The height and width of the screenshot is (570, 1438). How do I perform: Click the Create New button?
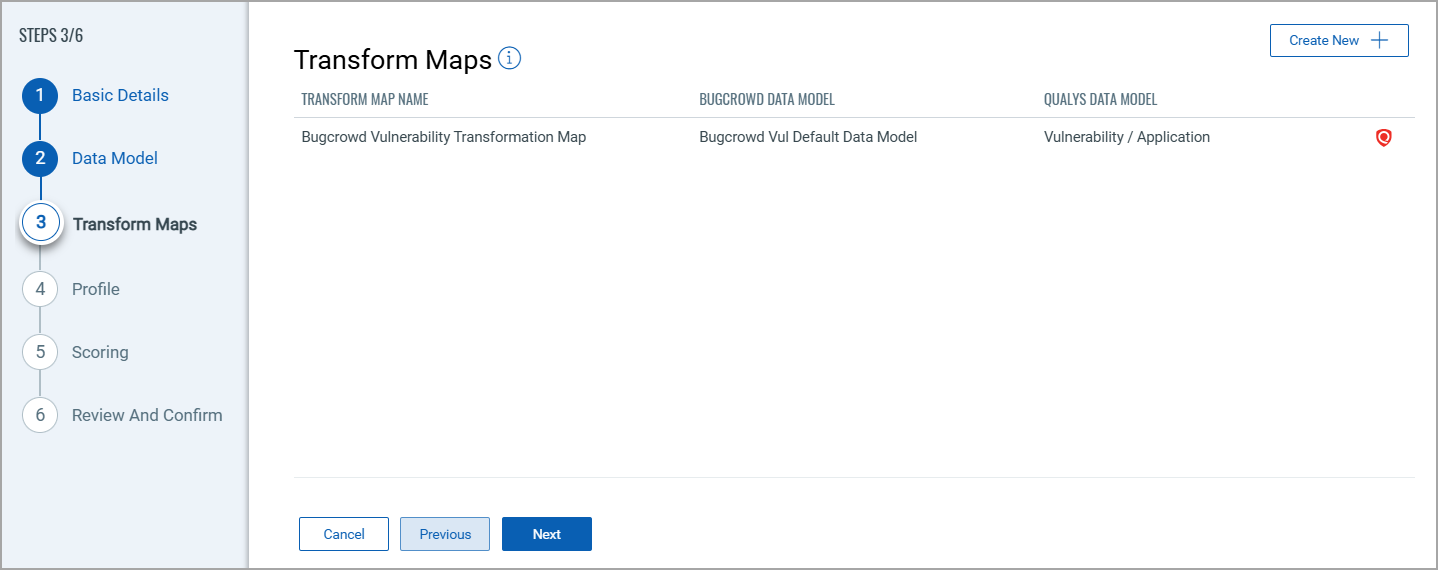tap(1339, 40)
